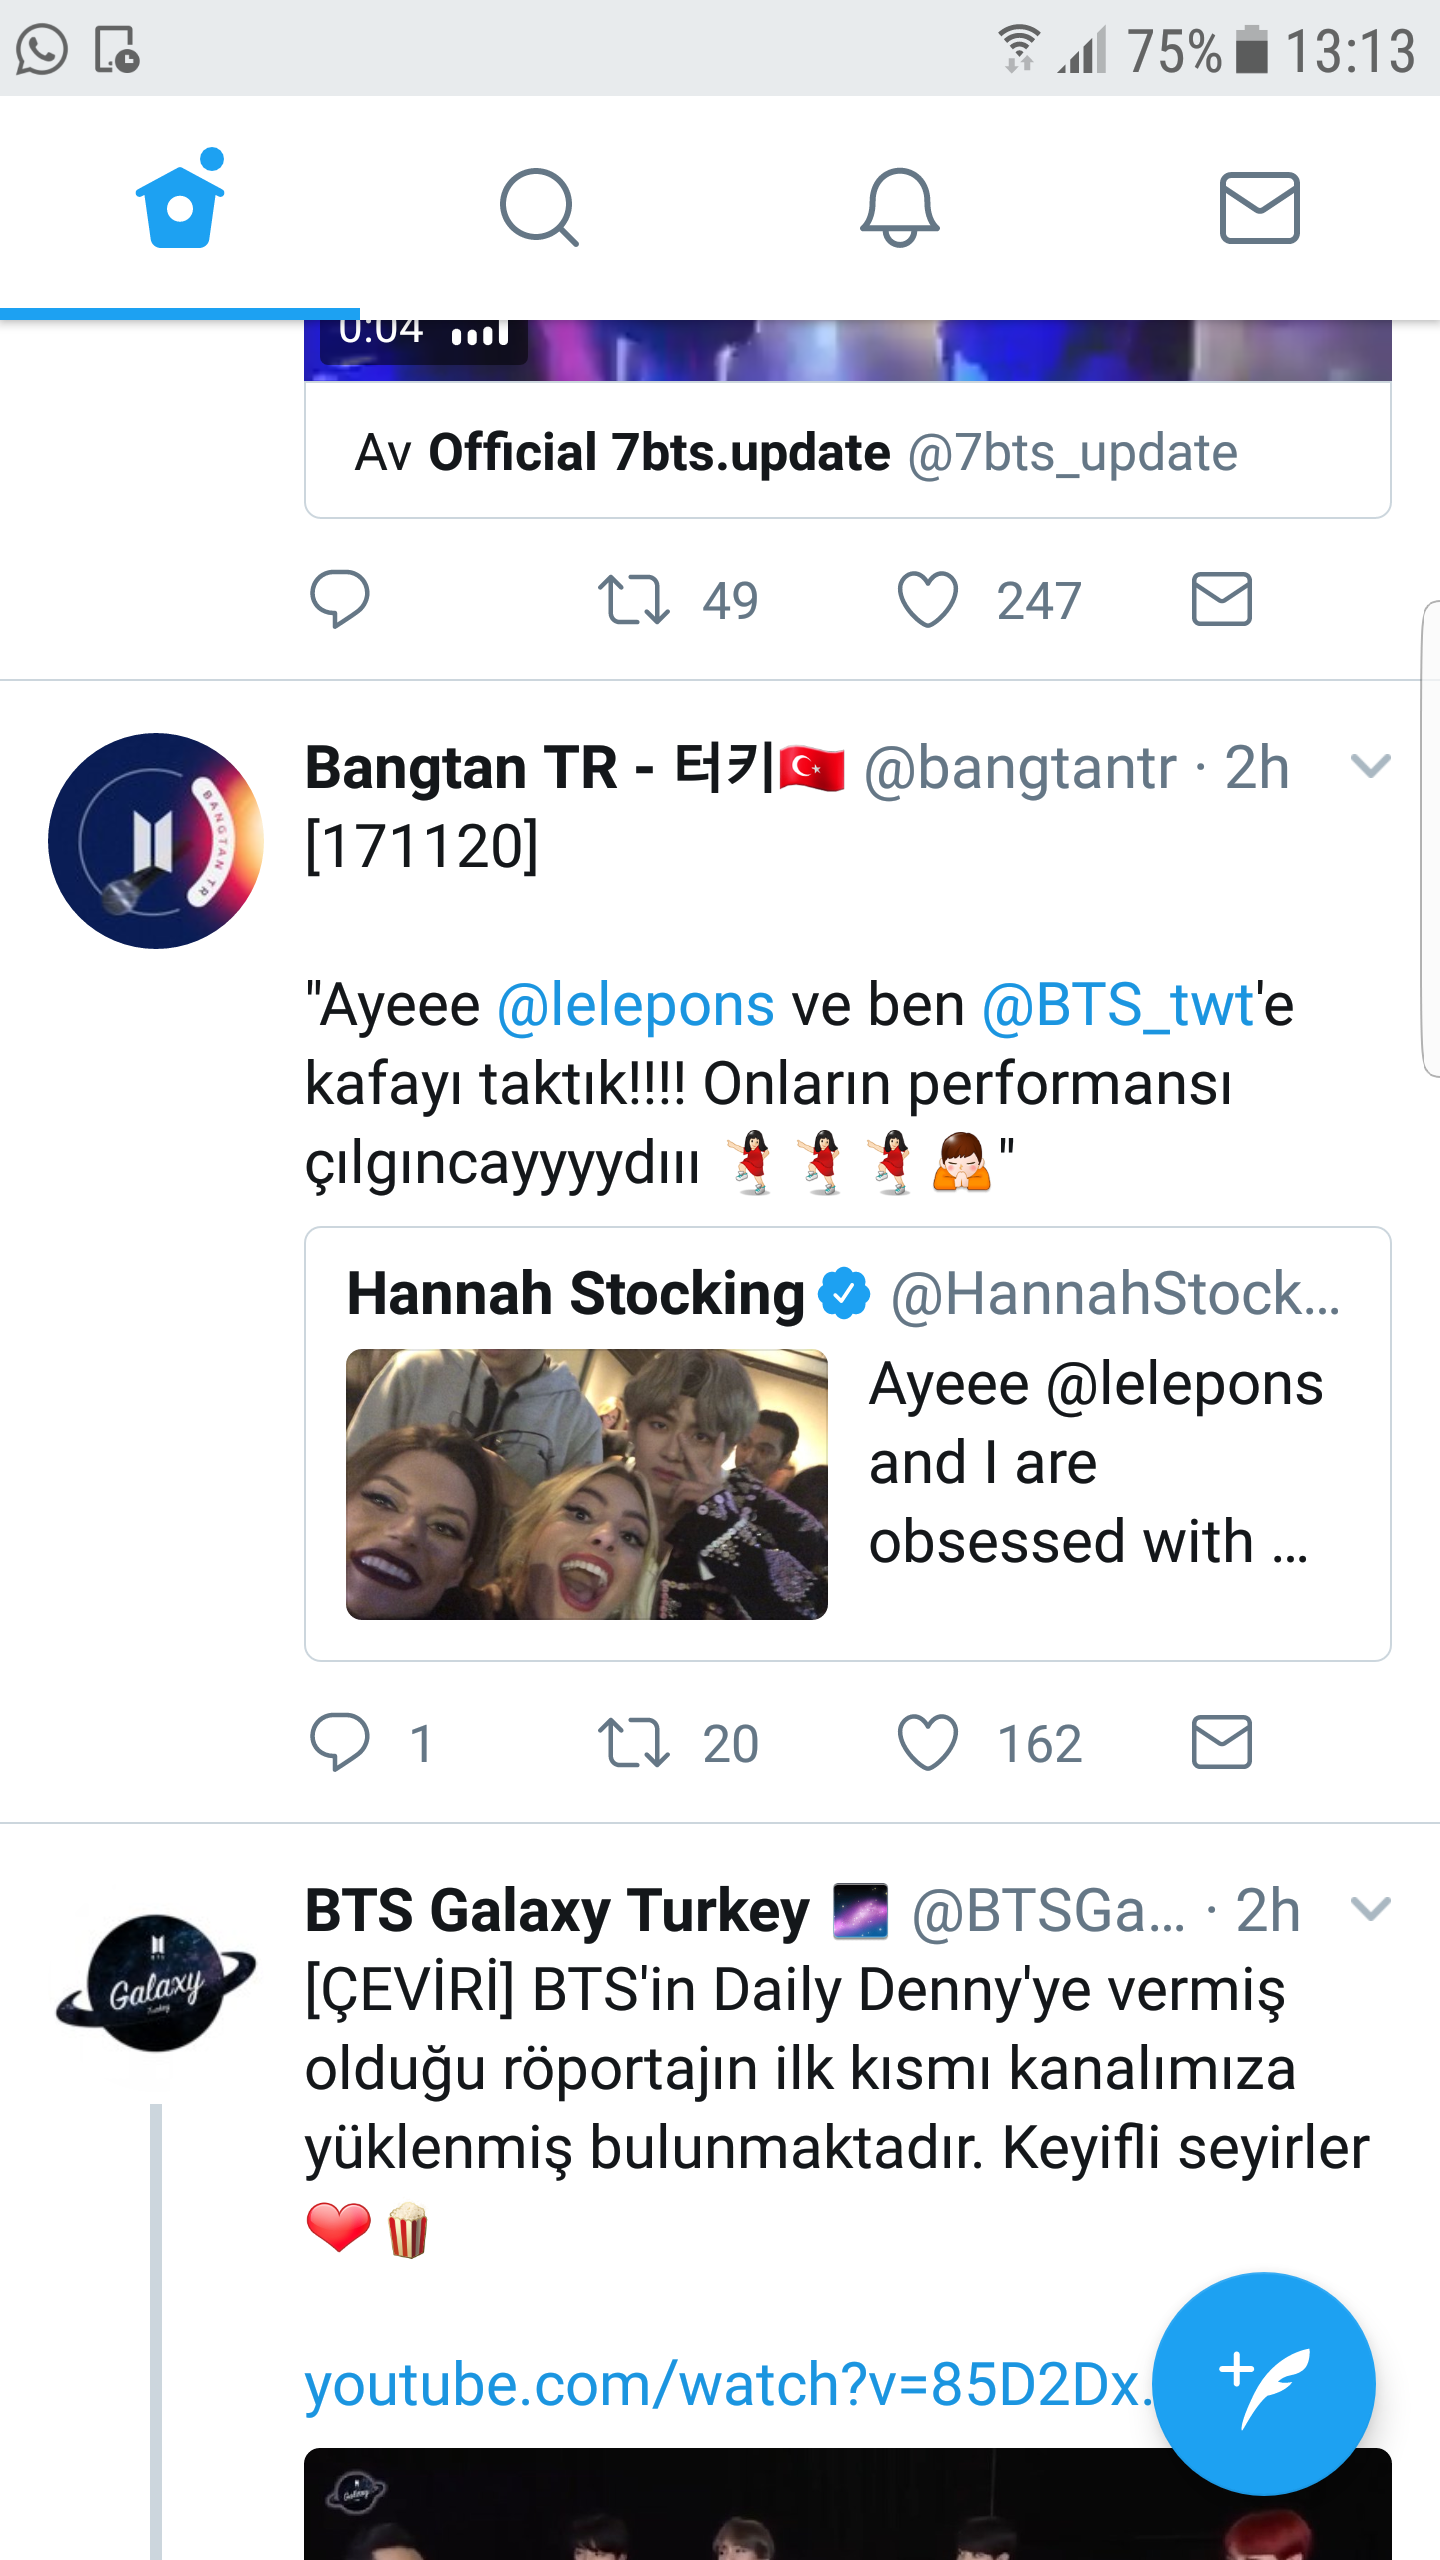
Task: Reply to the Bangtan TR tweet
Action: pos(340,1742)
